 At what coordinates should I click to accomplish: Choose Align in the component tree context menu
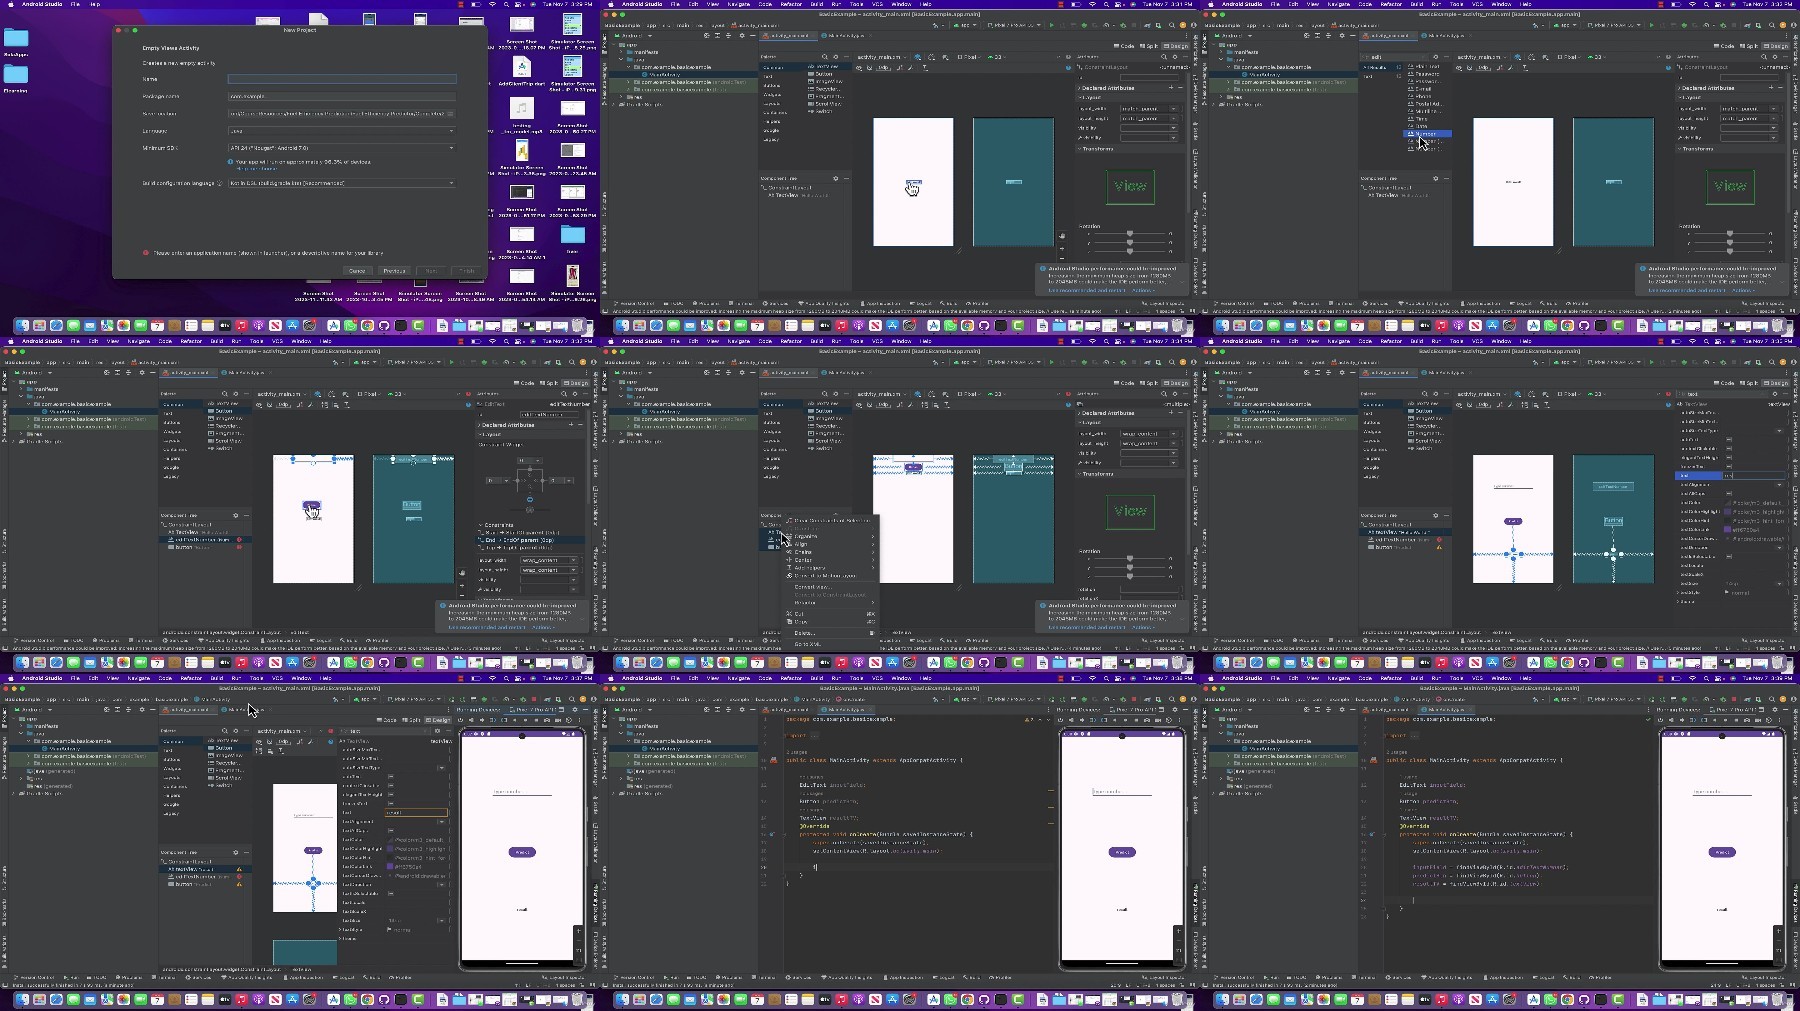(830, 544)
